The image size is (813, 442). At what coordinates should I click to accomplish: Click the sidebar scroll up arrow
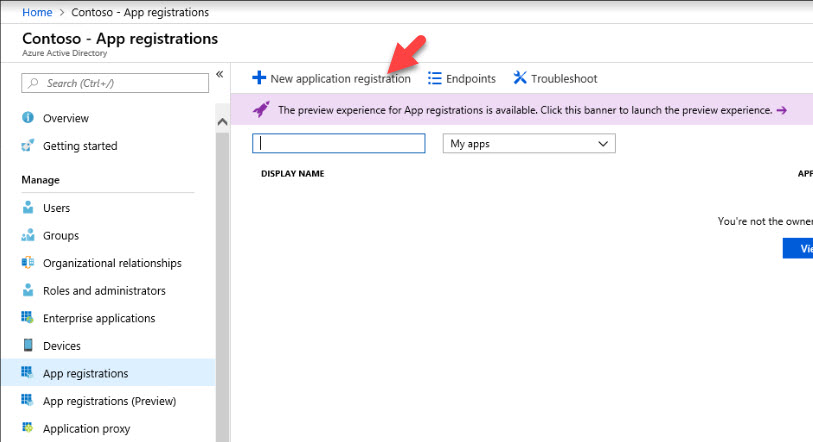[x=222, y=122]
